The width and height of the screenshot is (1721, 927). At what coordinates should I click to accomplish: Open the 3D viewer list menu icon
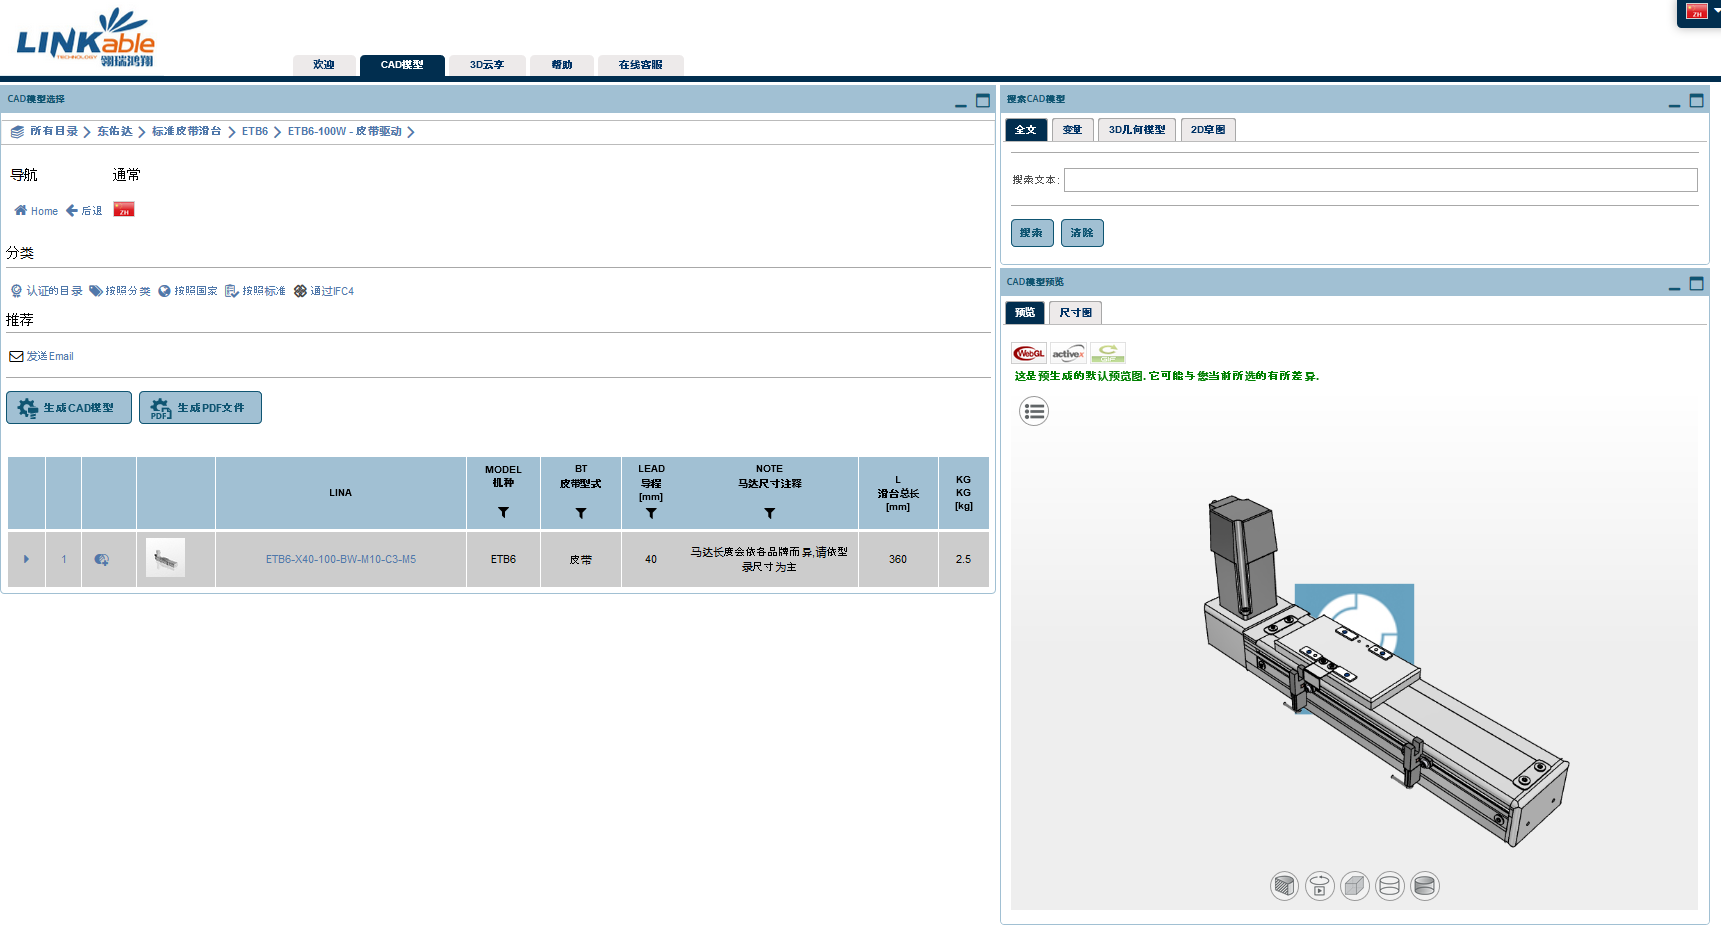[x=1034, y=411]
